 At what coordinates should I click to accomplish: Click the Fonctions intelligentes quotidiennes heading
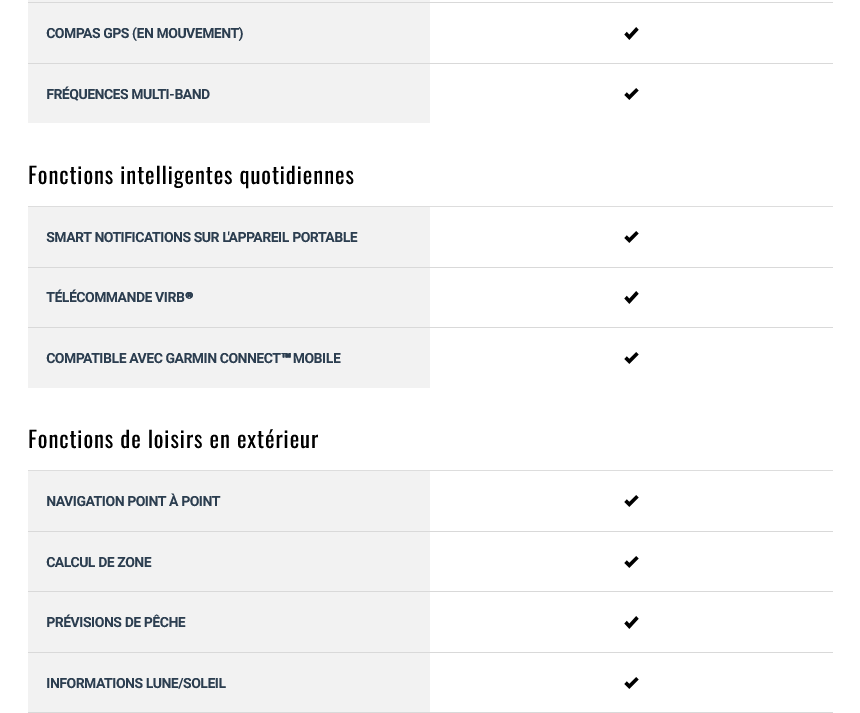tap(191, 176)
